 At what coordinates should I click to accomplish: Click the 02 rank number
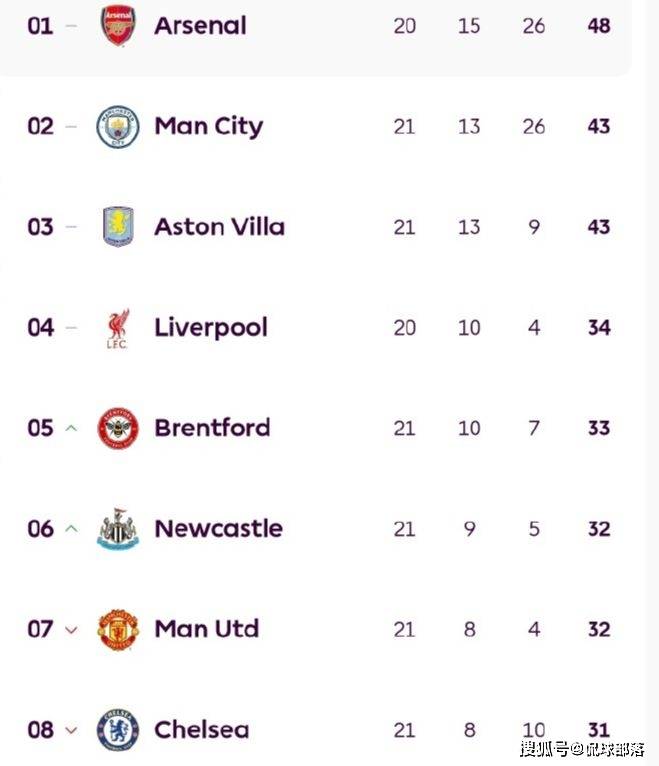(x=40, y=127)
